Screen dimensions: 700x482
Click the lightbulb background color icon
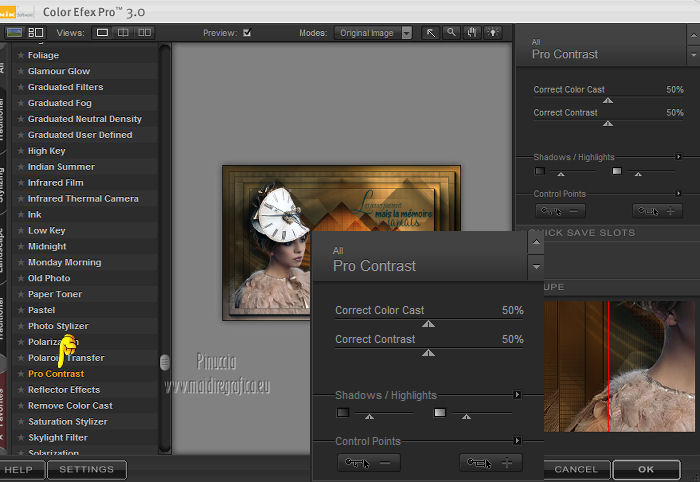point(492,32)
